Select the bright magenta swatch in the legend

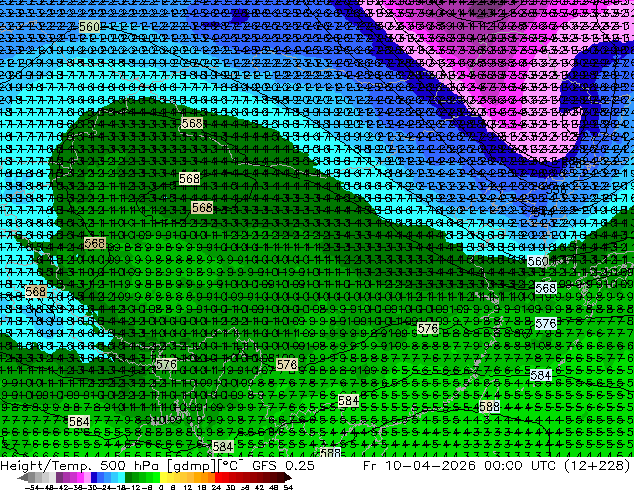[80, 477]
